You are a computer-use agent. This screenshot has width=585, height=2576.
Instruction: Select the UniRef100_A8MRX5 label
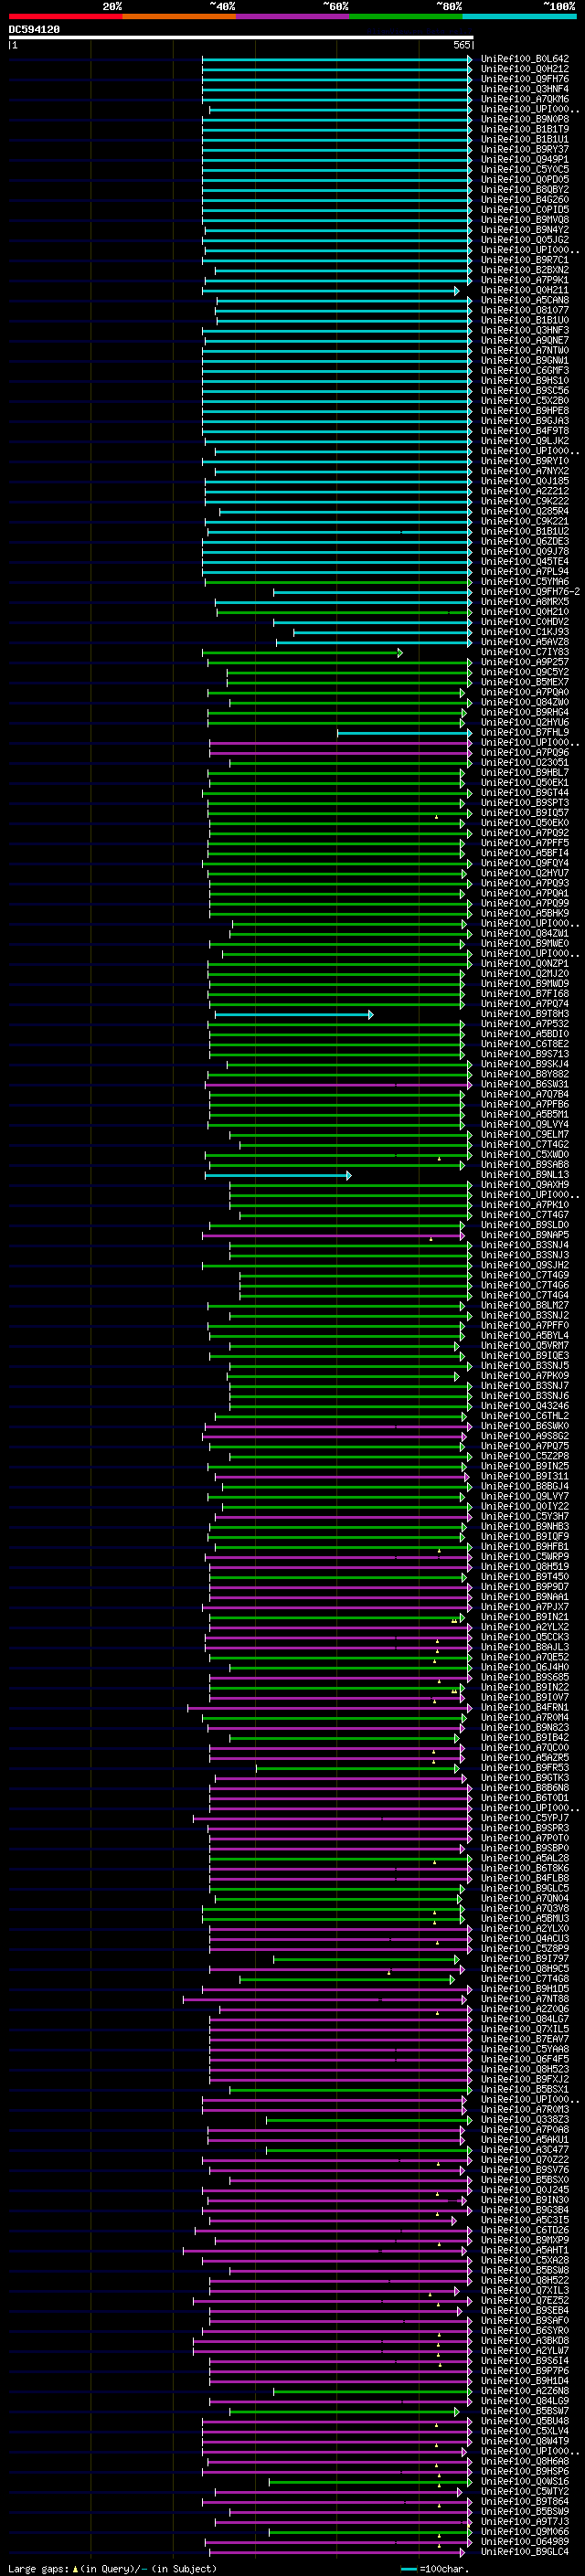pos(525,602)
